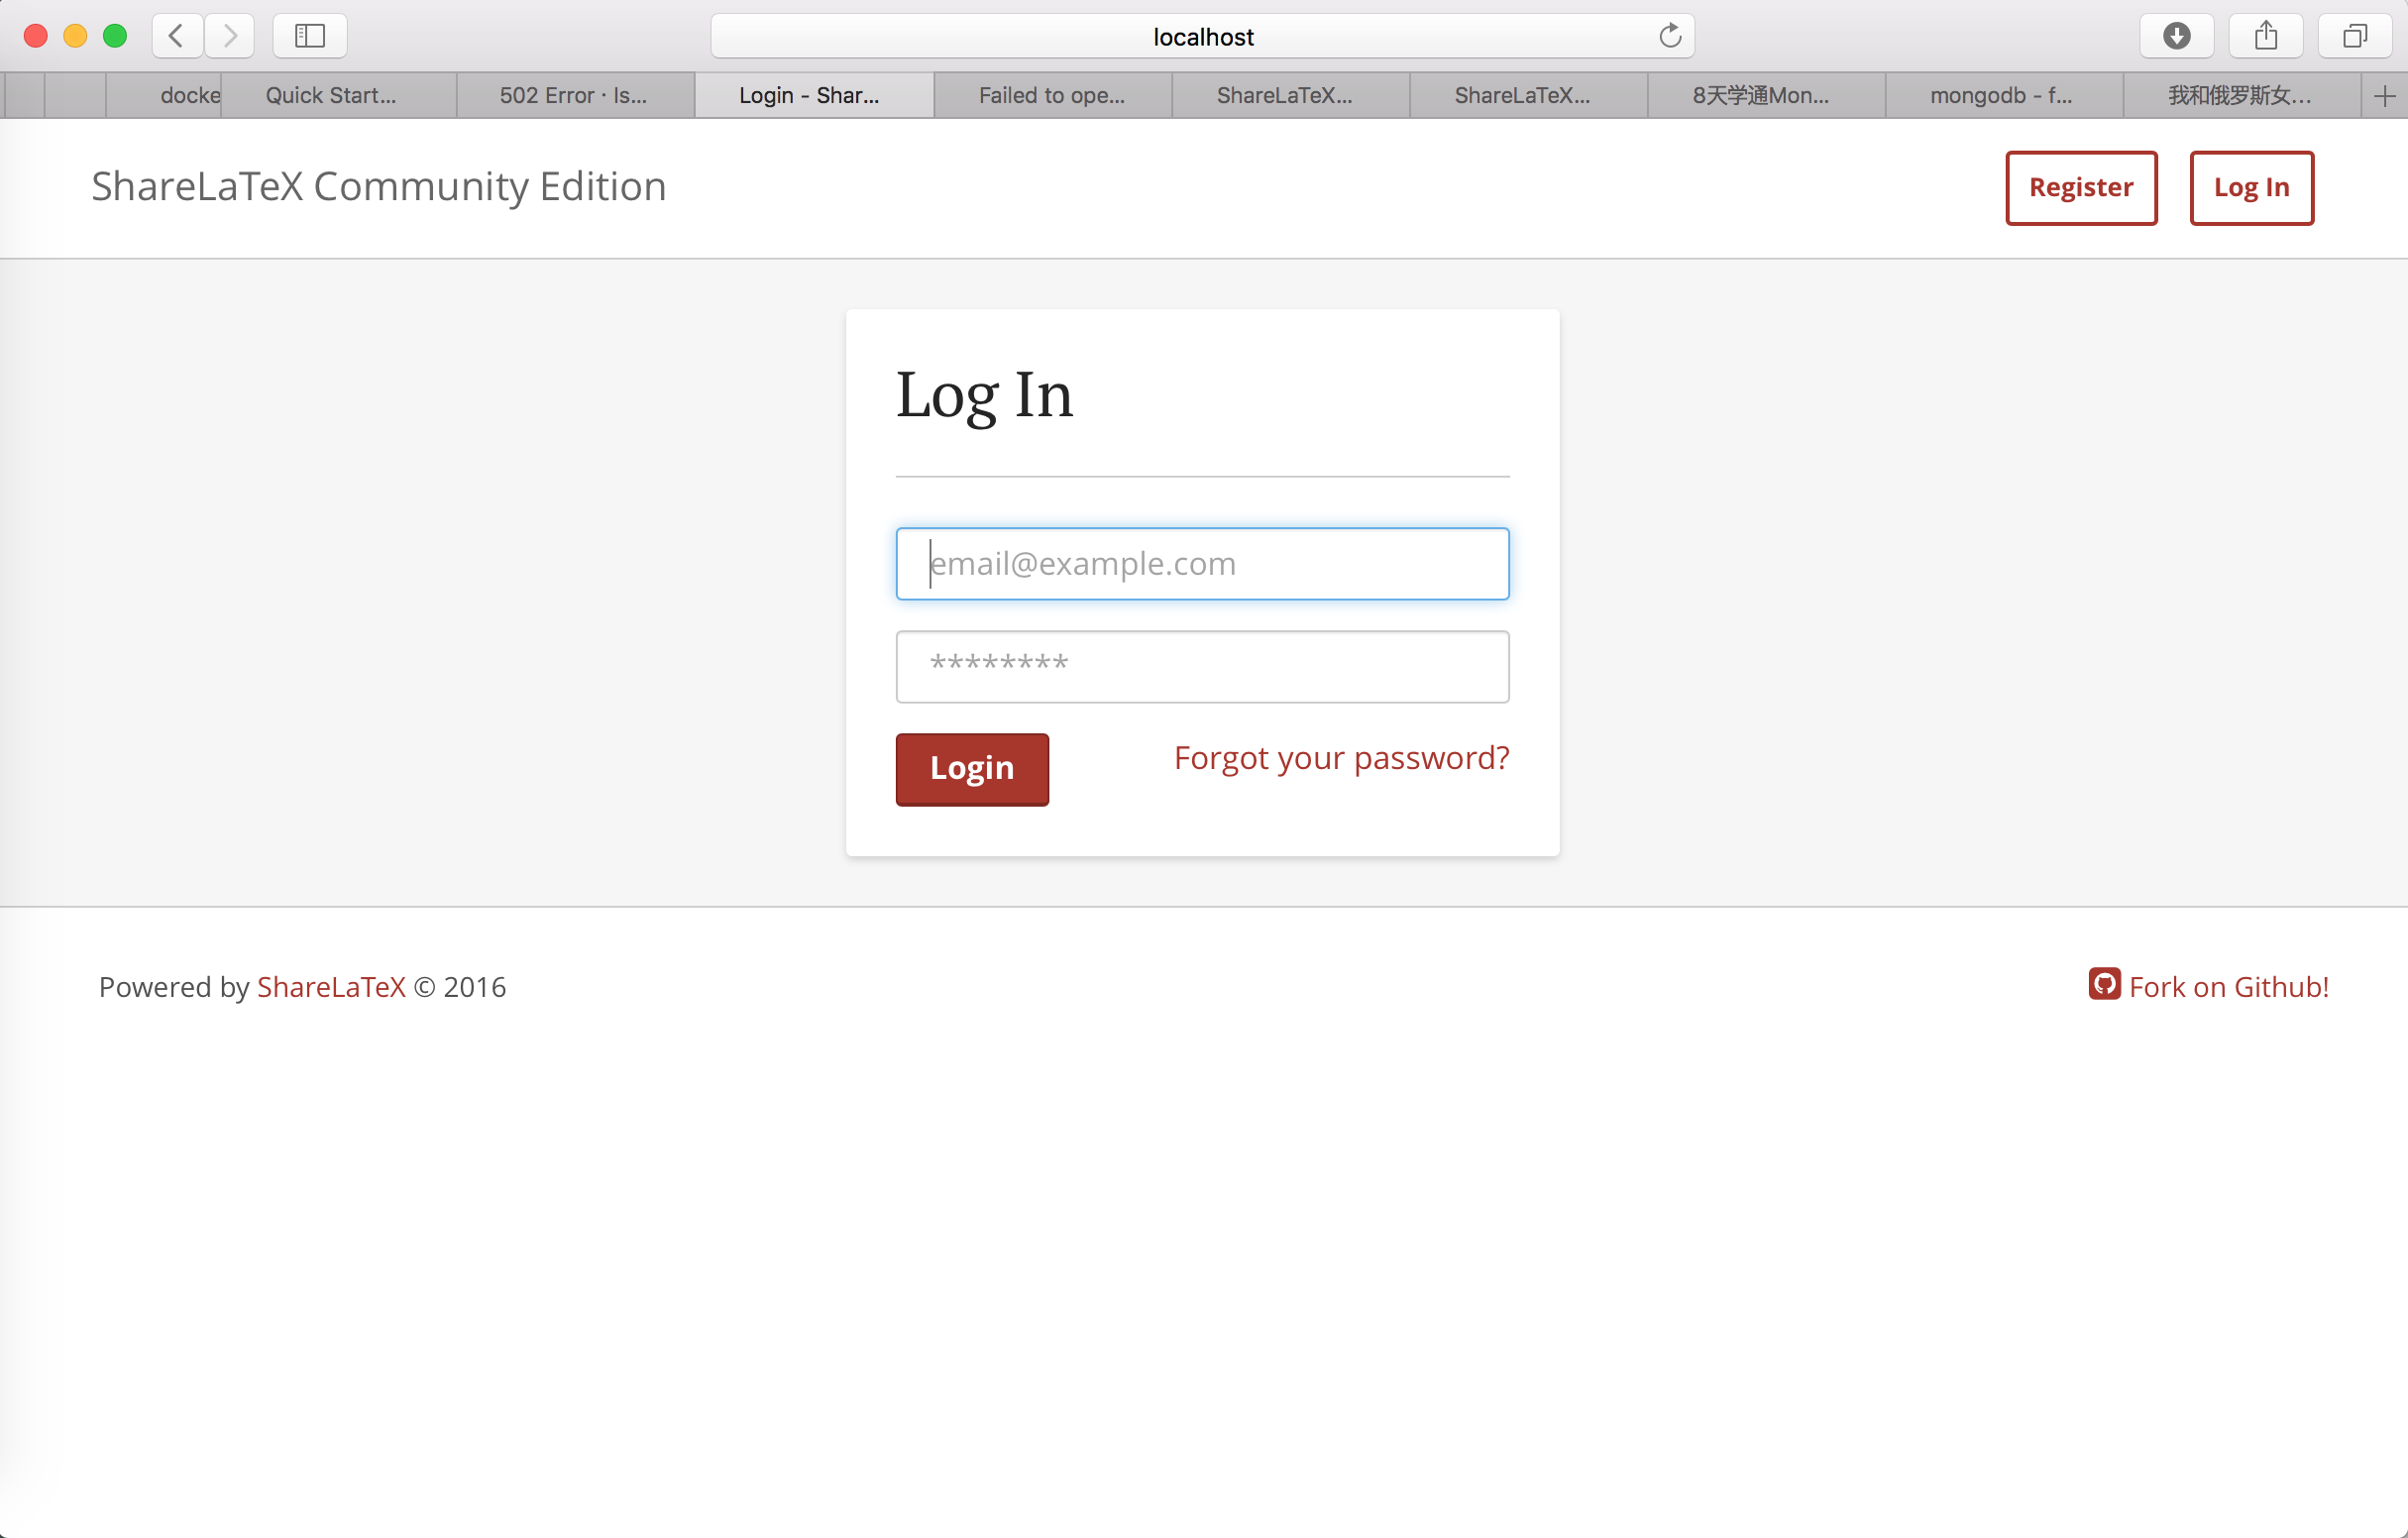Open the downloads list
Image resolution: width=2408 pixels, height=1538 pixels.
[x=2176, y=36]
